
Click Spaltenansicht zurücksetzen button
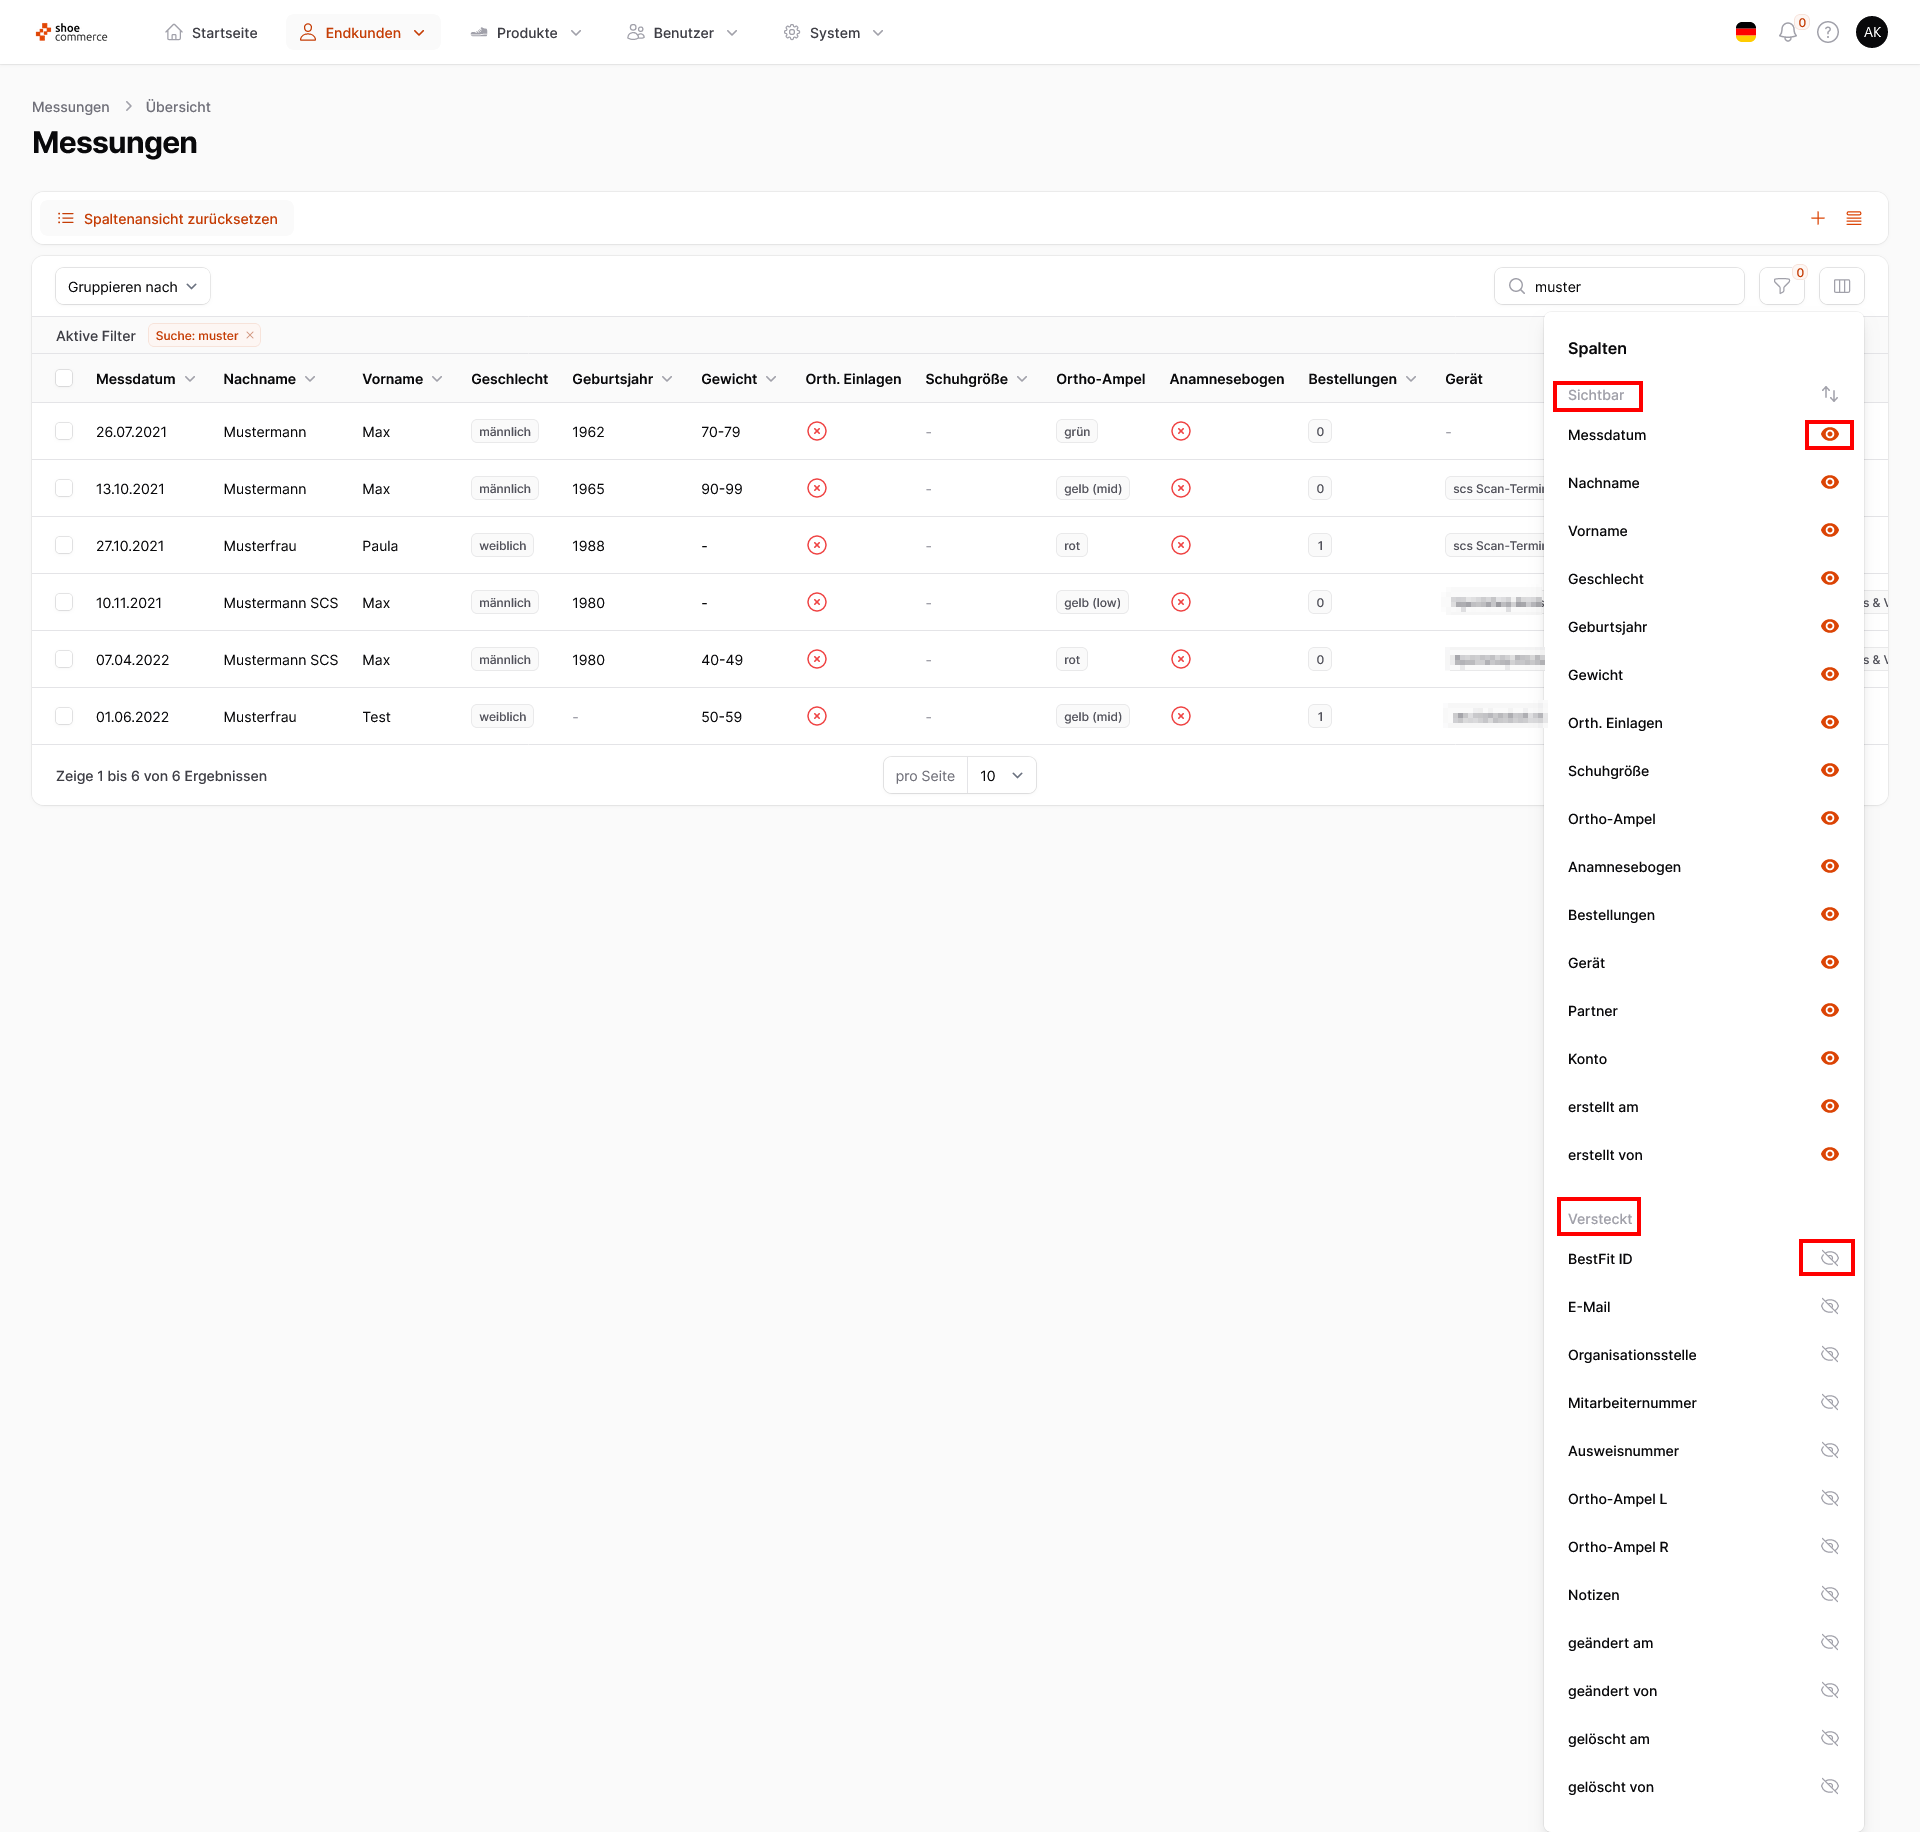pyautogui.click(x=168, y=219)
